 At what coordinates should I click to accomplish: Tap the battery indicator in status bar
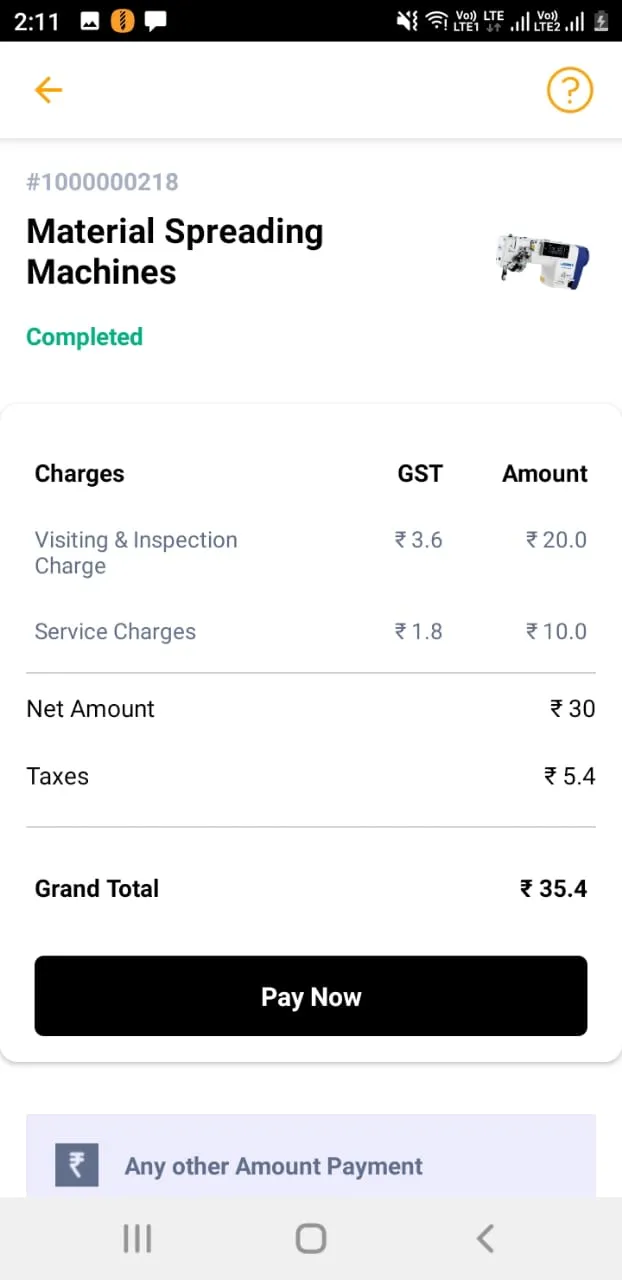[x=602, y=21]
